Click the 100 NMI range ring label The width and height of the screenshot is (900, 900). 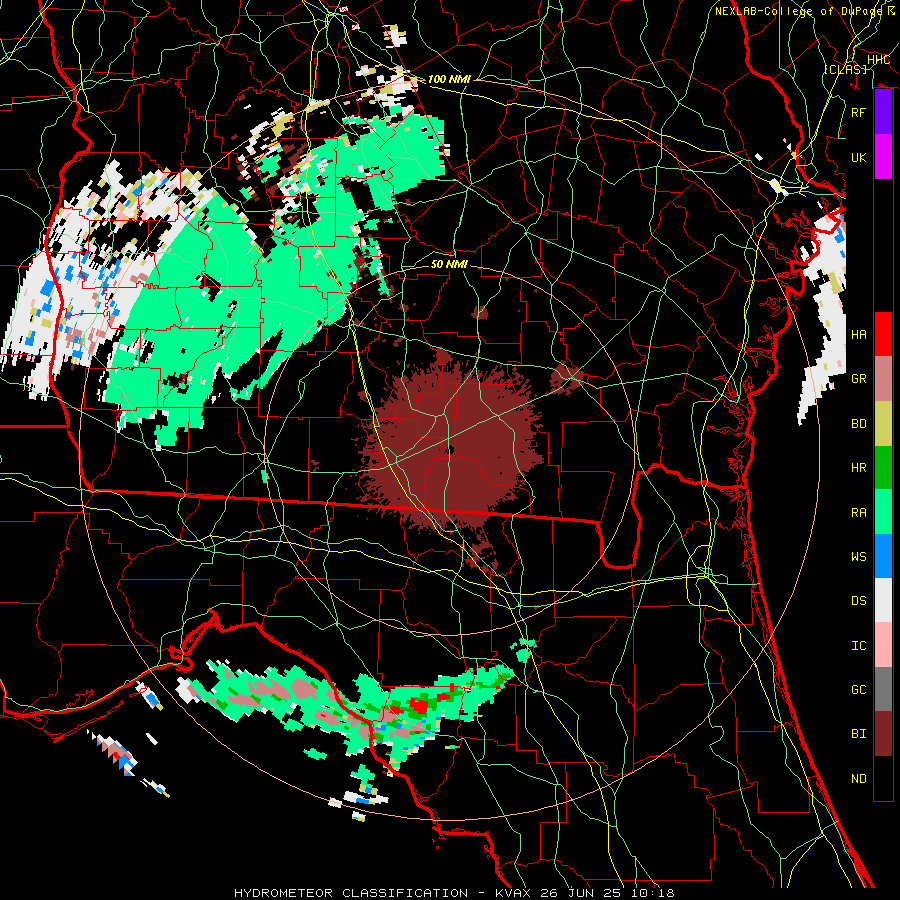click(x=449, y=79)
